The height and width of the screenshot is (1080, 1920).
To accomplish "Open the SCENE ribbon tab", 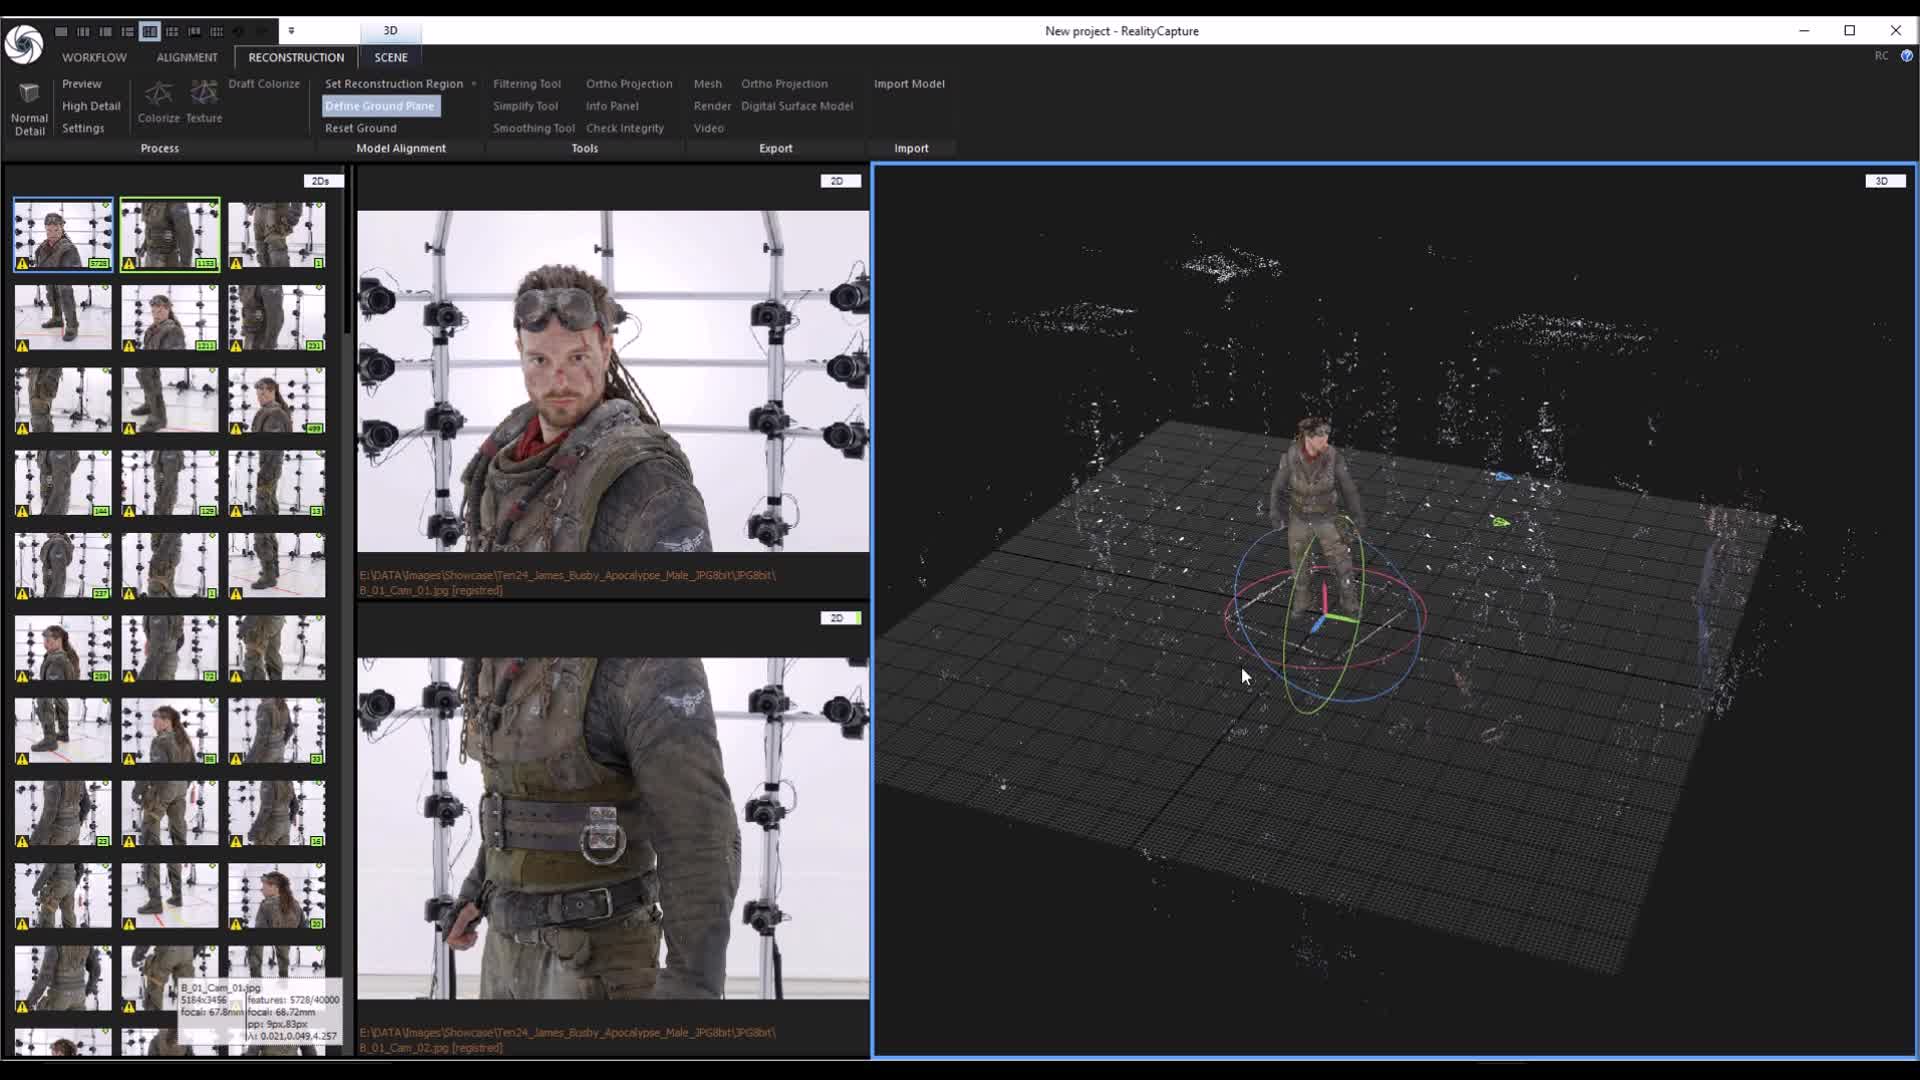I will pyautogui.click(x=391, y=57).
